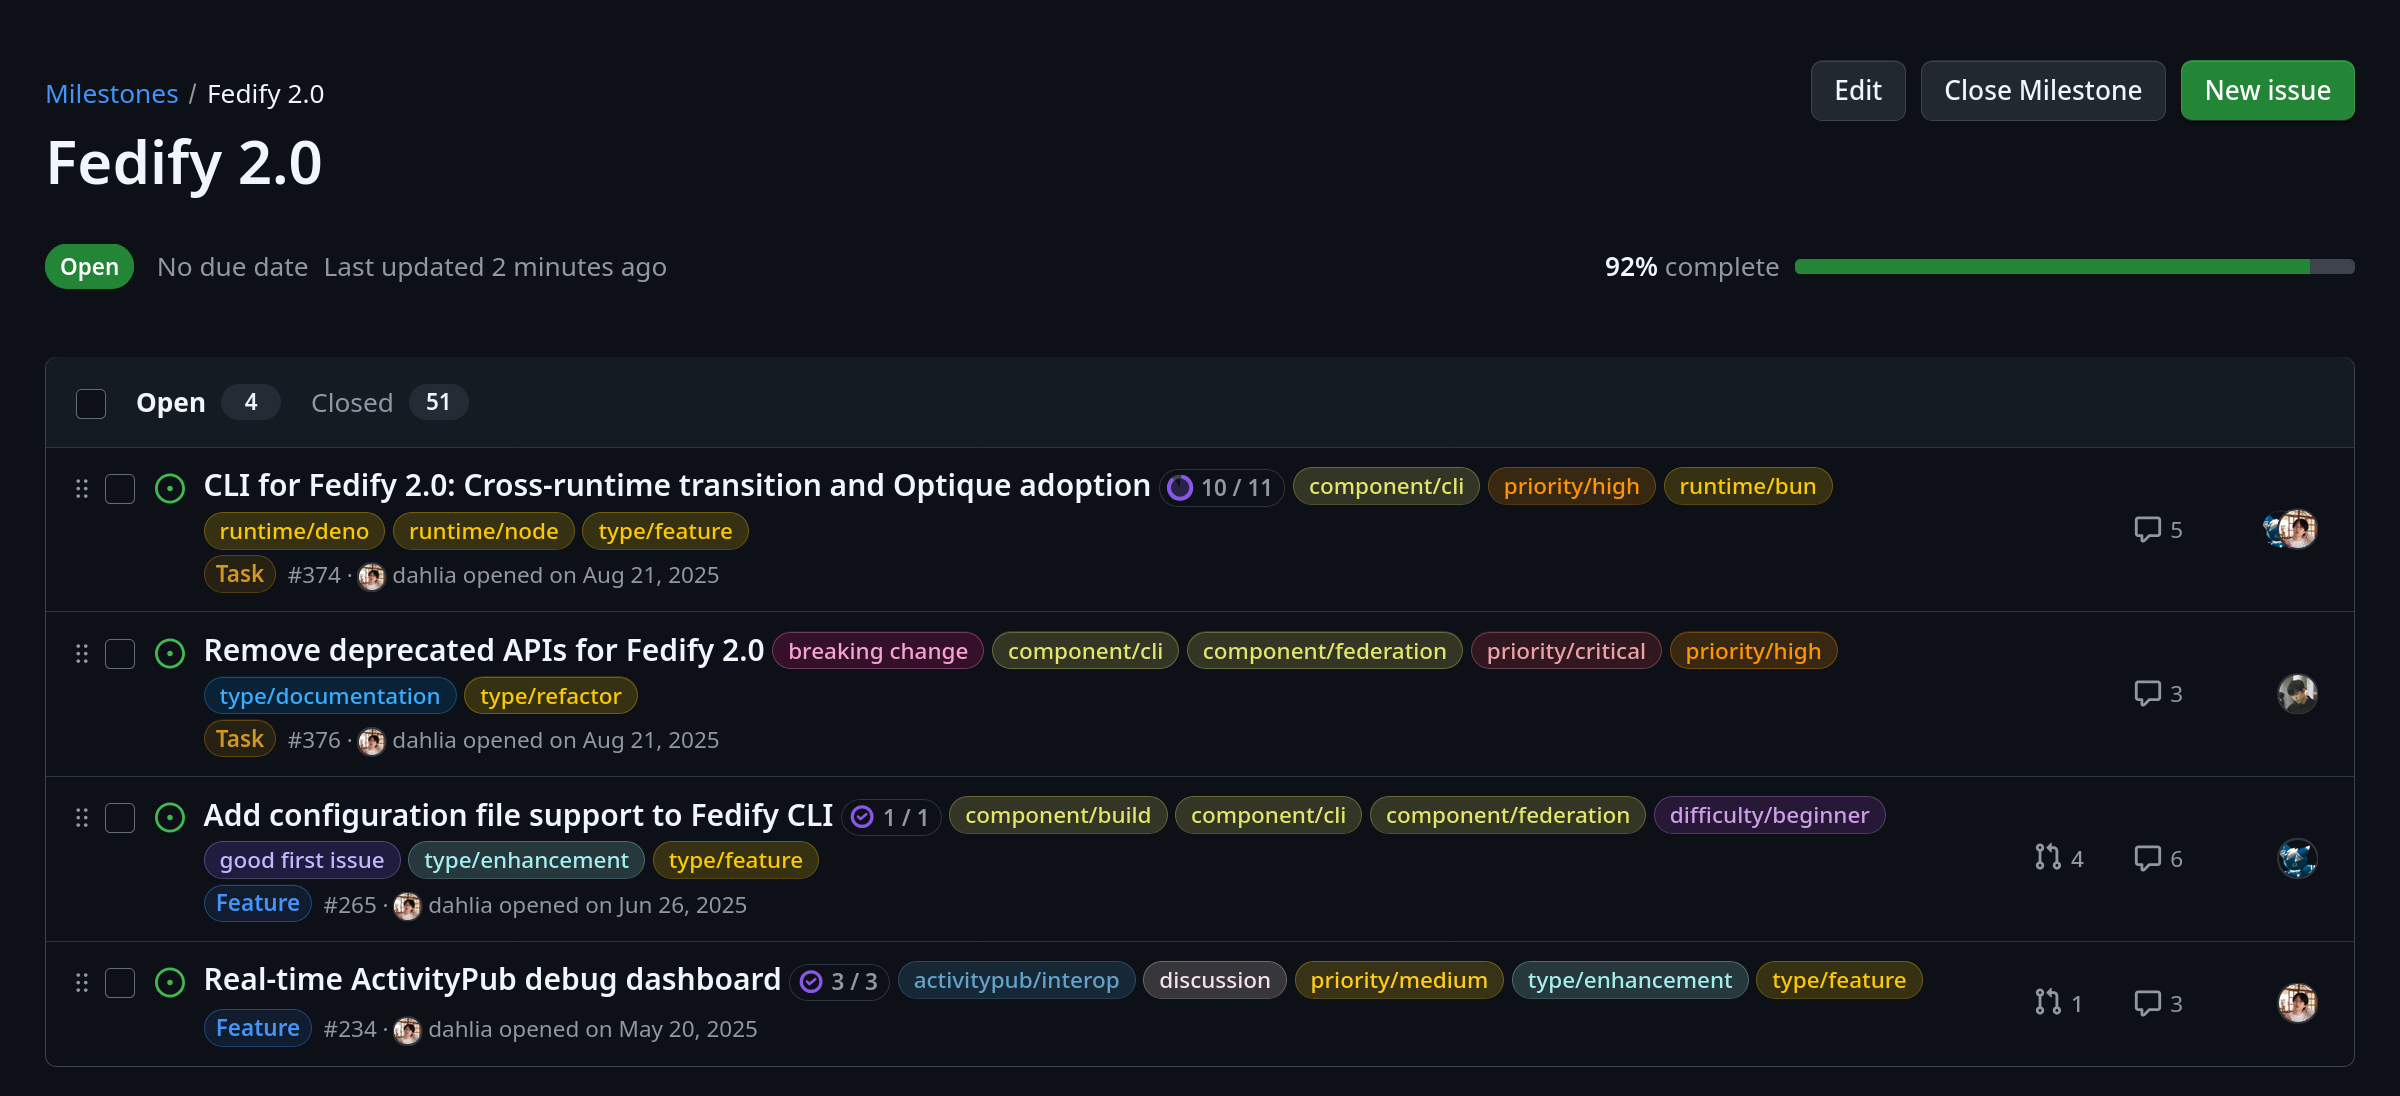The image size is (2400, 1096).
Task: Select checkbox for Add configuration file support issue
Action: coord(120,818)
